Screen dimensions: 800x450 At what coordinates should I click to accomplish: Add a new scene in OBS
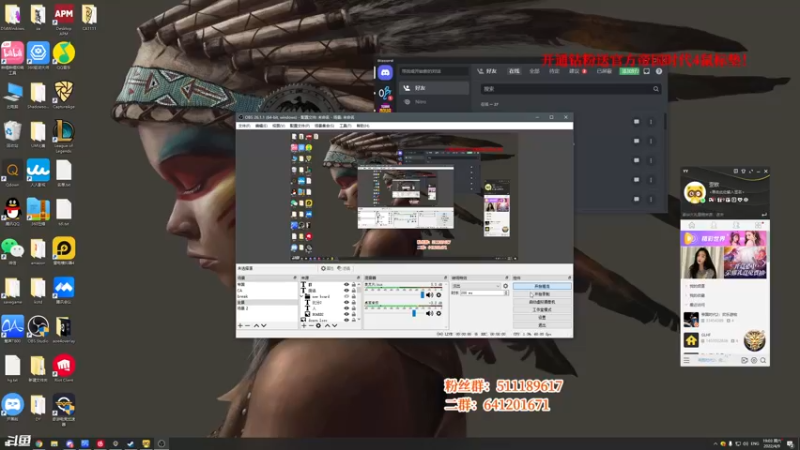pos(240,326)
